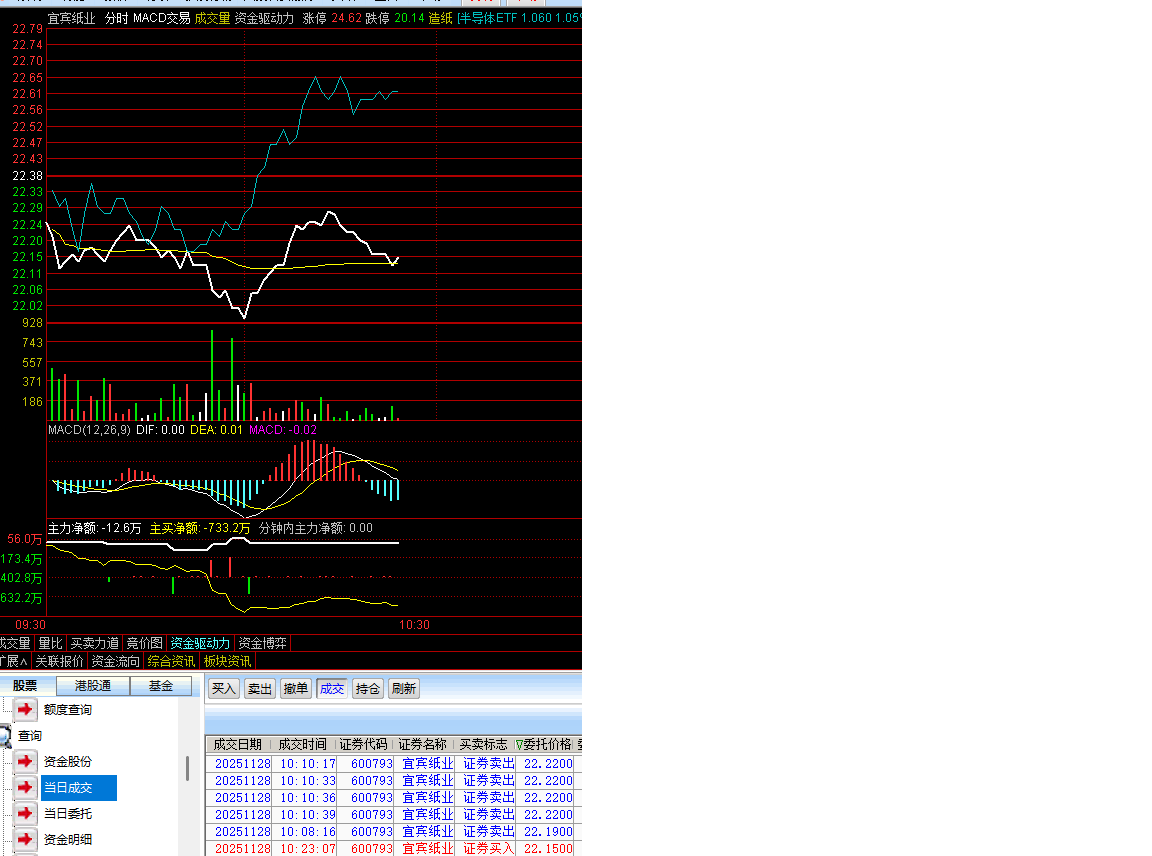Click the left tree panel's scrollbar thumb
This screenshot has height=856, width=1152.
[187, 769]
